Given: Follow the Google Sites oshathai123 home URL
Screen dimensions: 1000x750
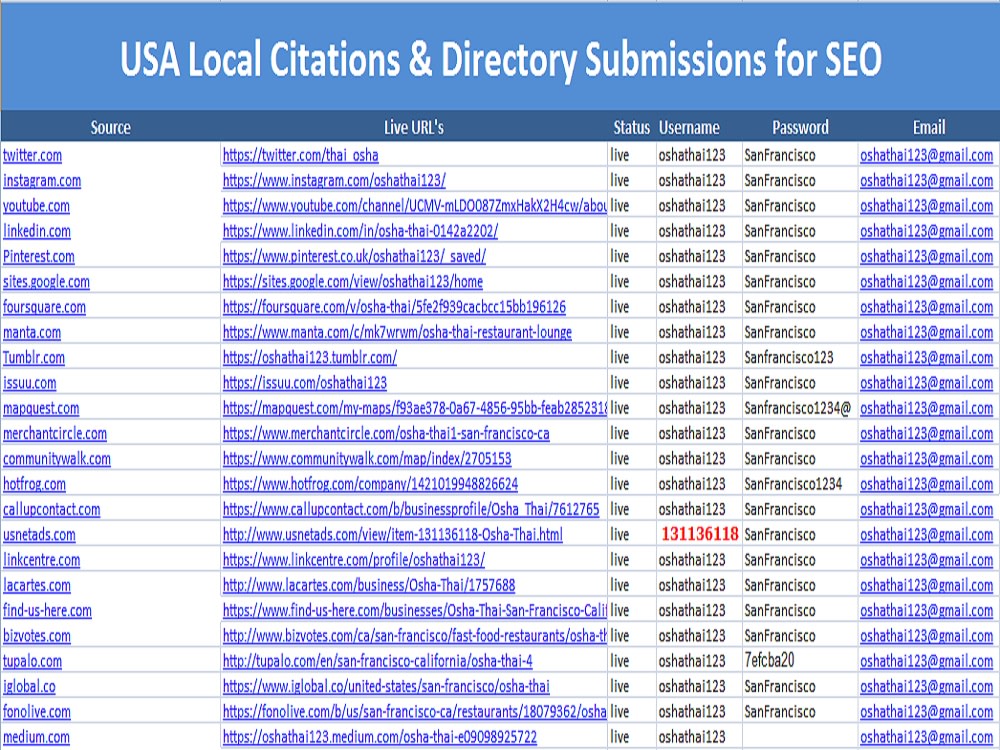Looking at the screenshot, I should [353, 282].
